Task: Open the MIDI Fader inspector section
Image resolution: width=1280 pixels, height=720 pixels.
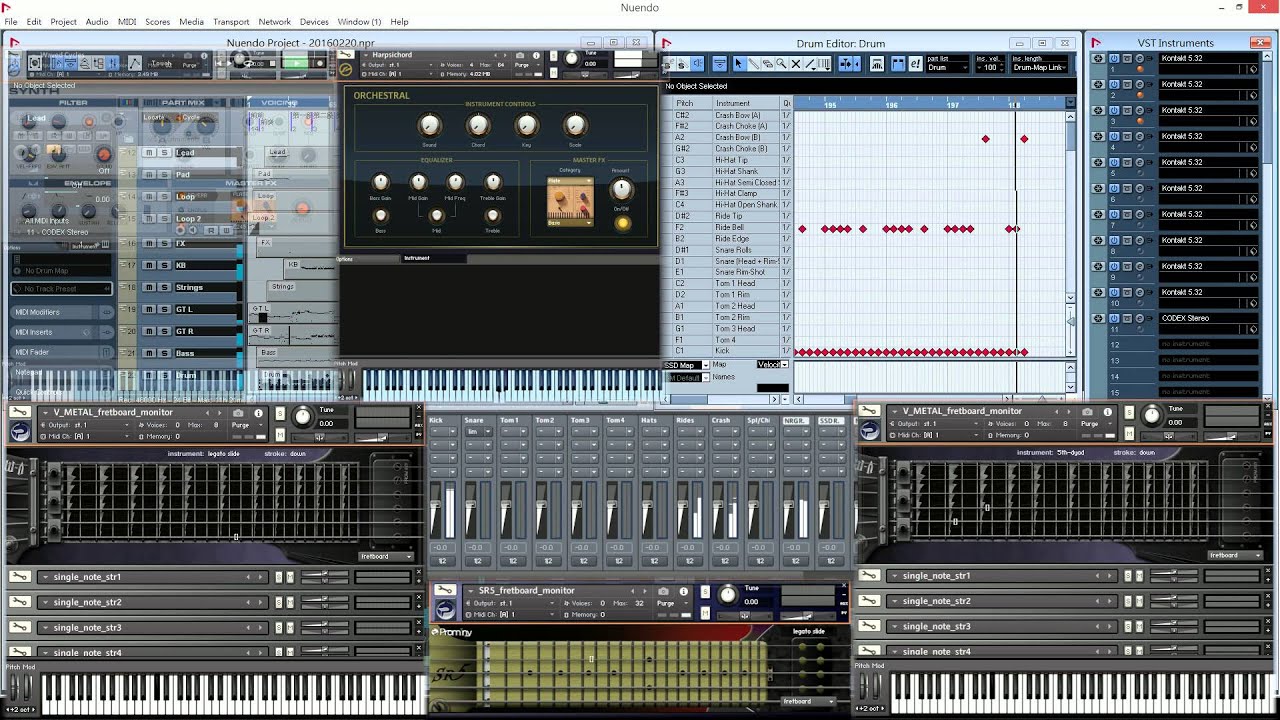Action: pyautogui.click(x=62, y=352)
